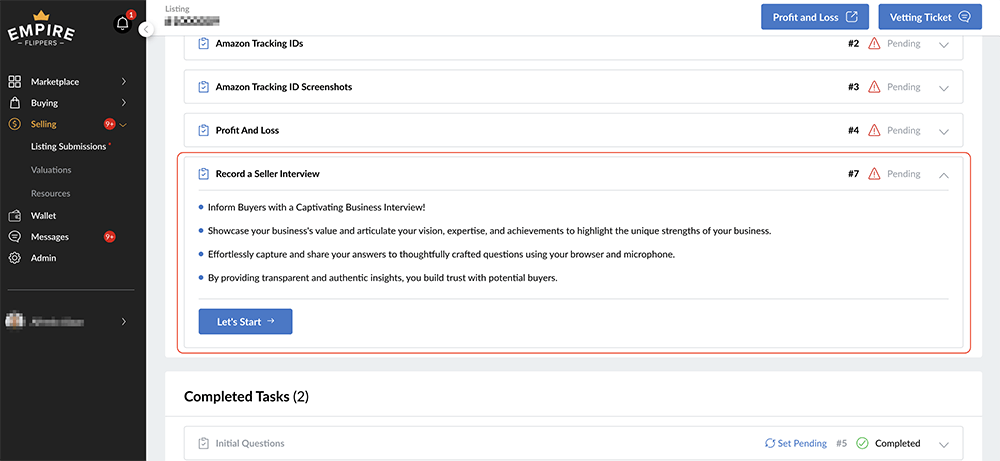Open Listing Submissions in sidebar
1000x461 pixels.
(x=69, y=147)
